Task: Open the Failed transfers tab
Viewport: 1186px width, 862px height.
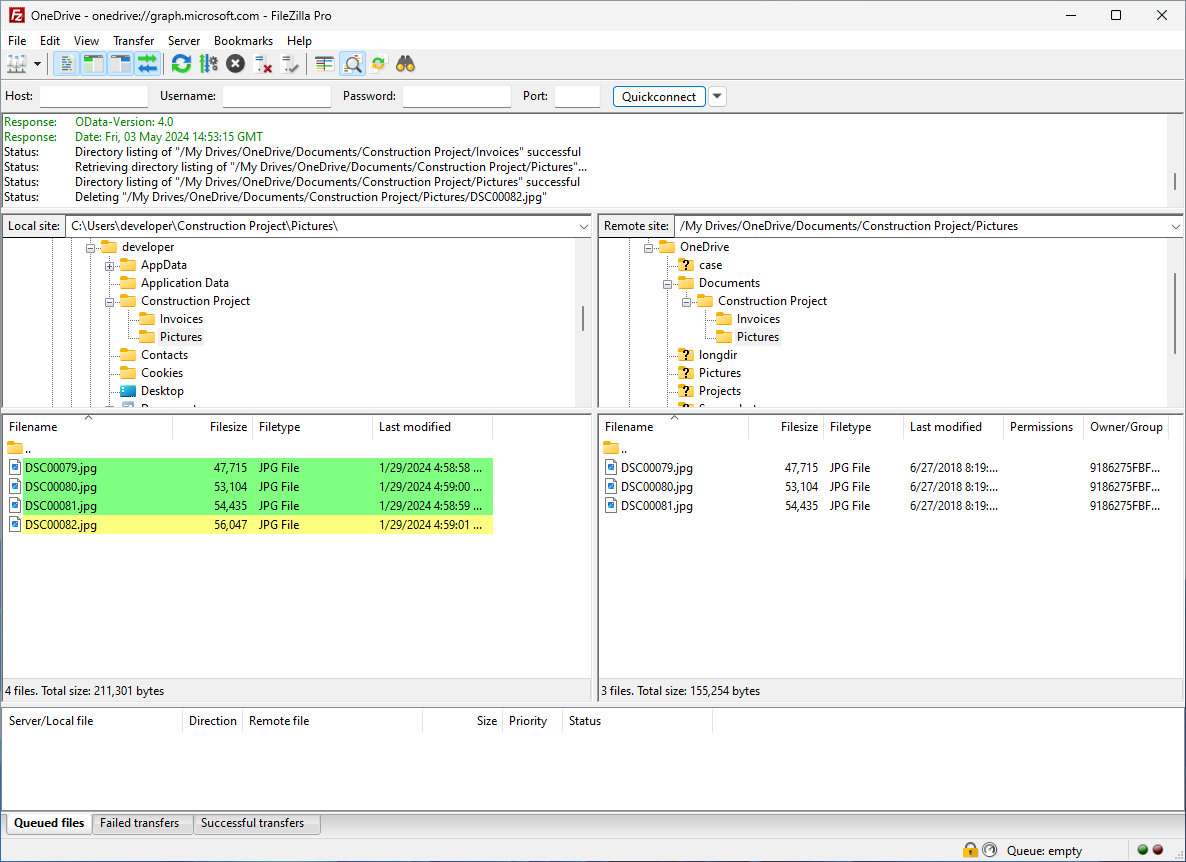Action: point(142,823)
